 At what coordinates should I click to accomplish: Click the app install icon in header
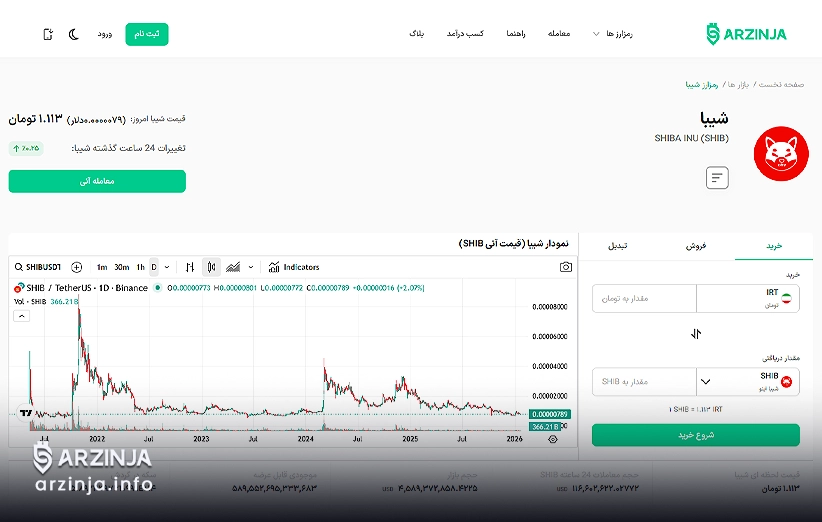[48, 34]
